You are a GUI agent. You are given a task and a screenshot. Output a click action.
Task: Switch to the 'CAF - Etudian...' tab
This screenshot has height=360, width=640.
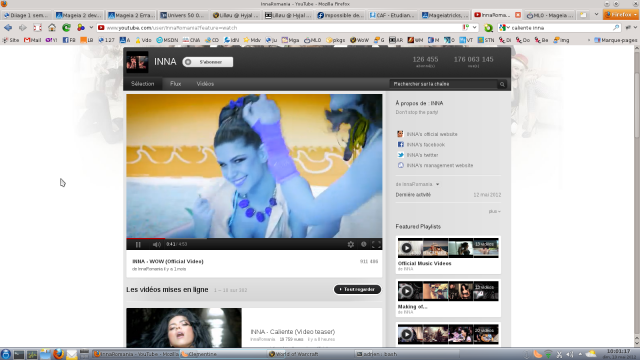[x=392, y=15]
